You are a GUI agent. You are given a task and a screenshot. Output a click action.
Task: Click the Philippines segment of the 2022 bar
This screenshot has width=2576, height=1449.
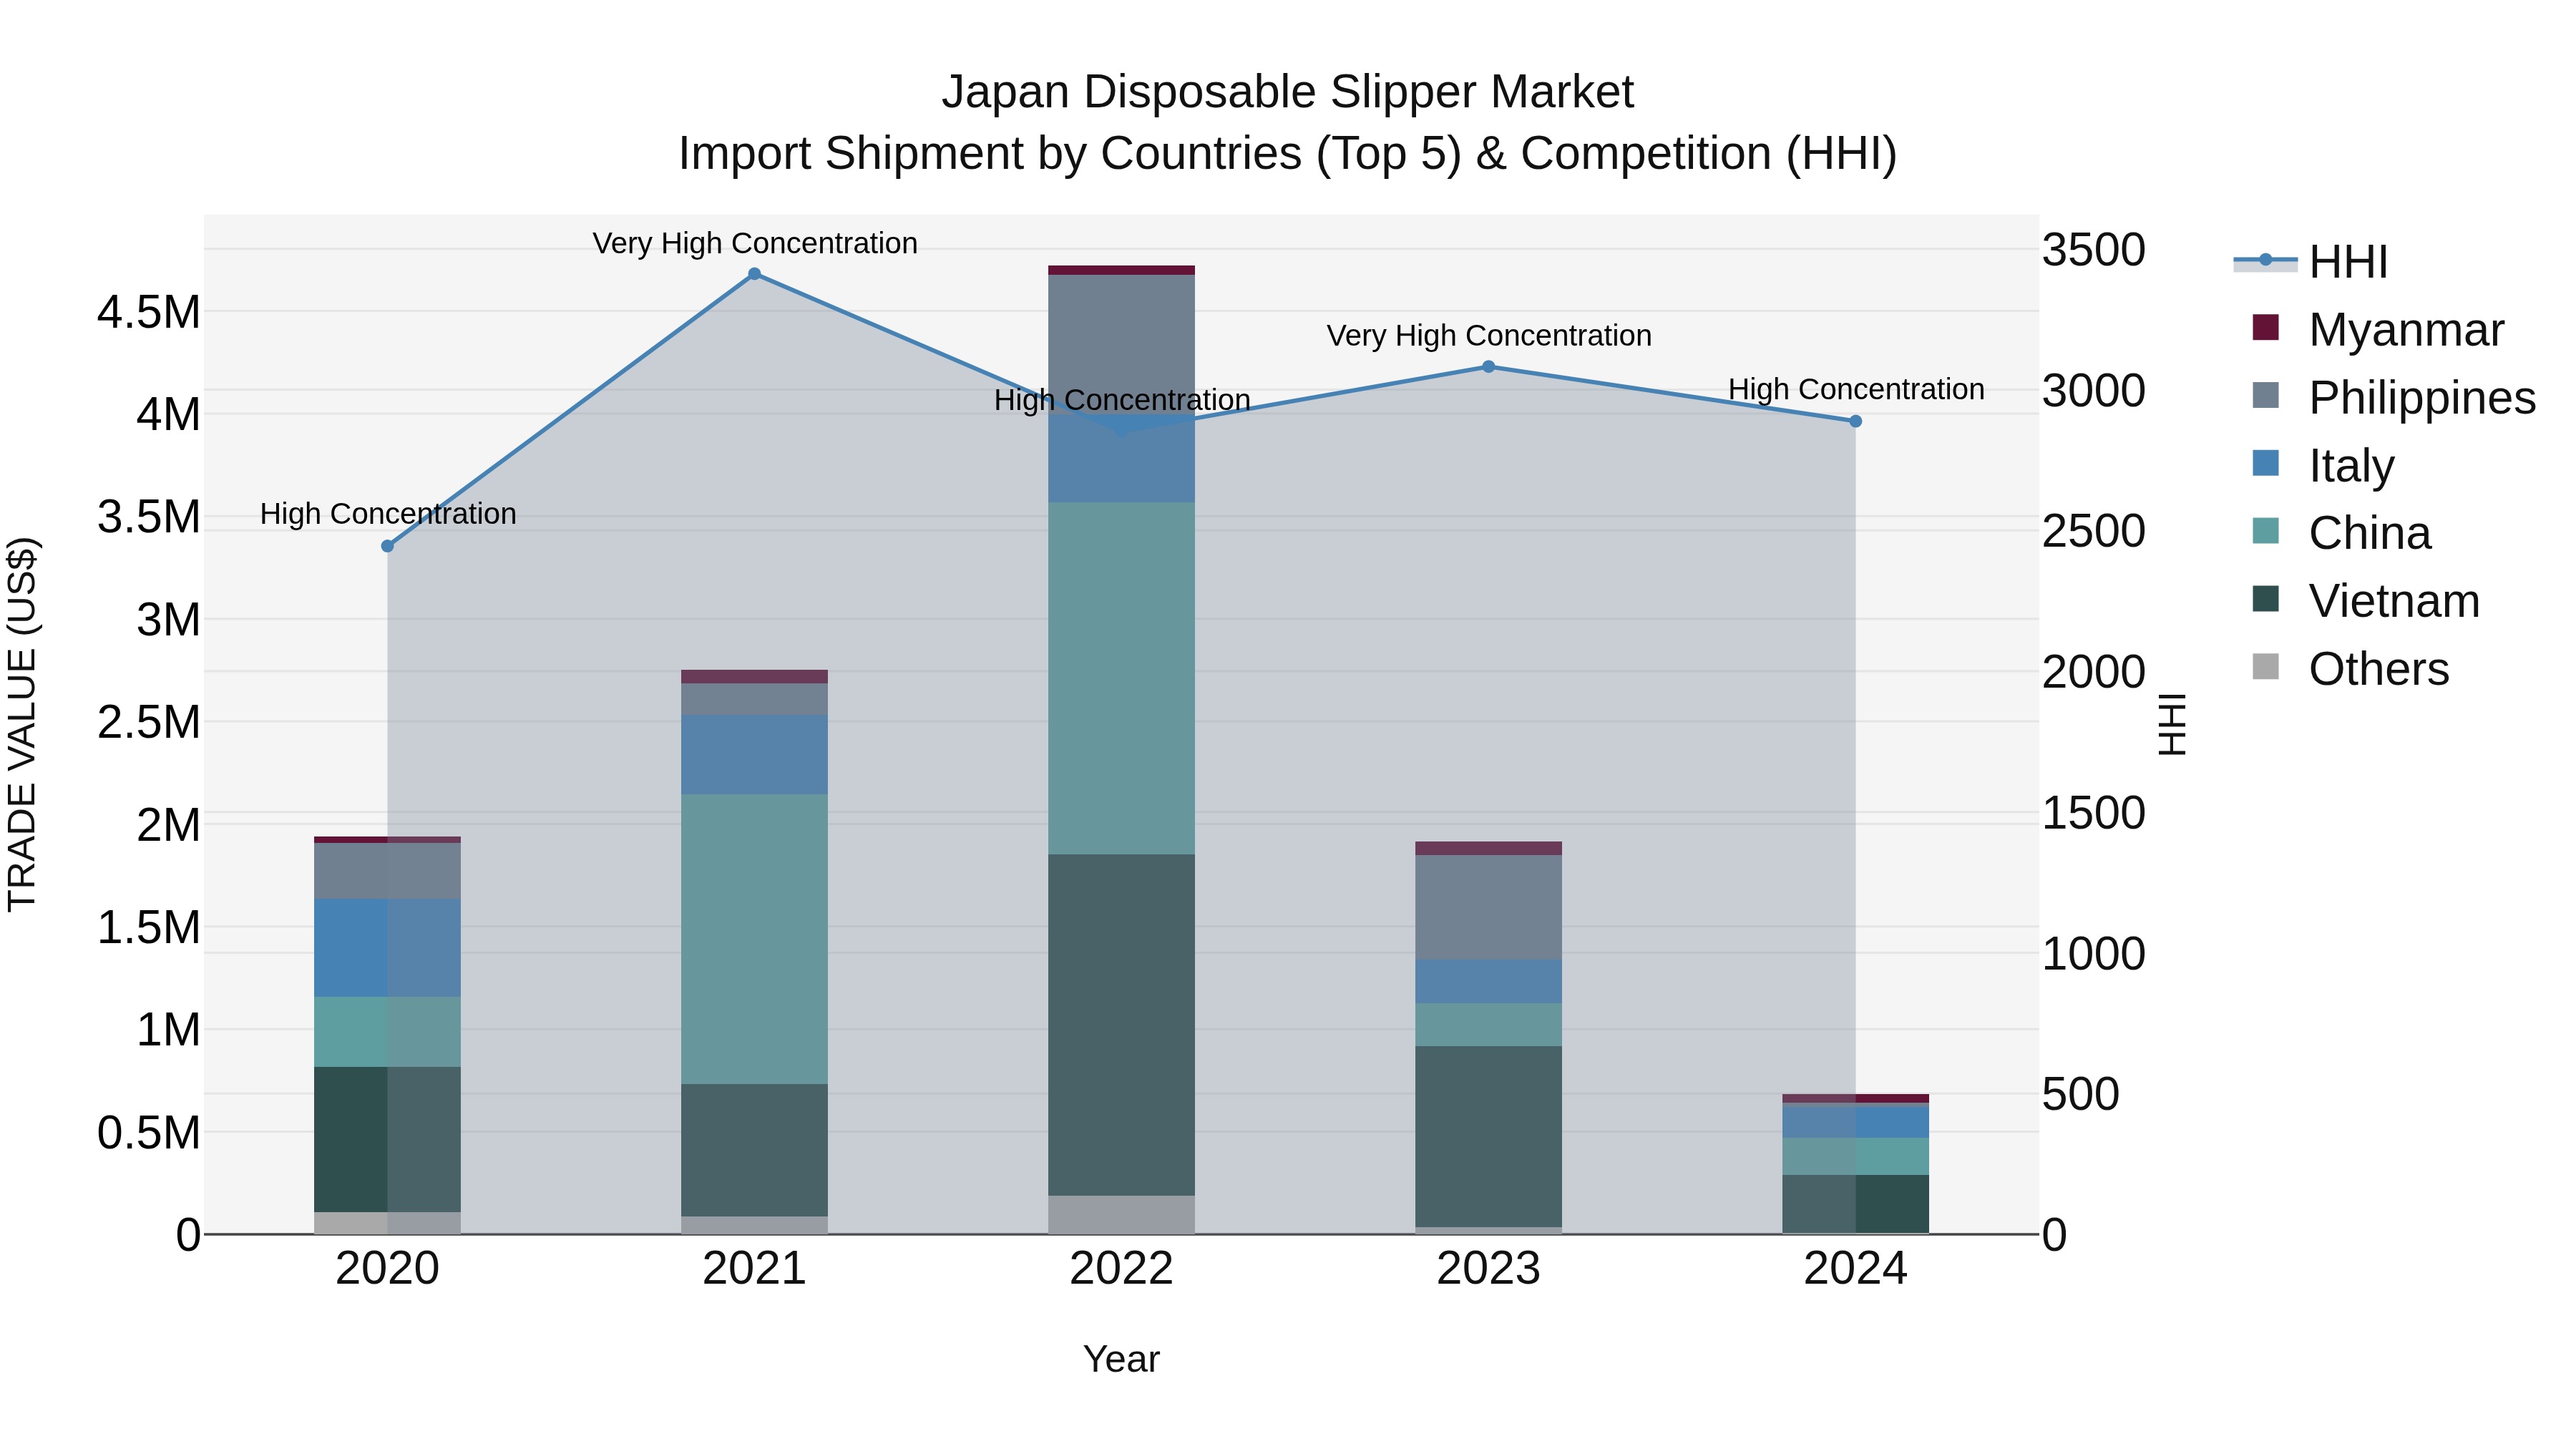point(1122,344)
